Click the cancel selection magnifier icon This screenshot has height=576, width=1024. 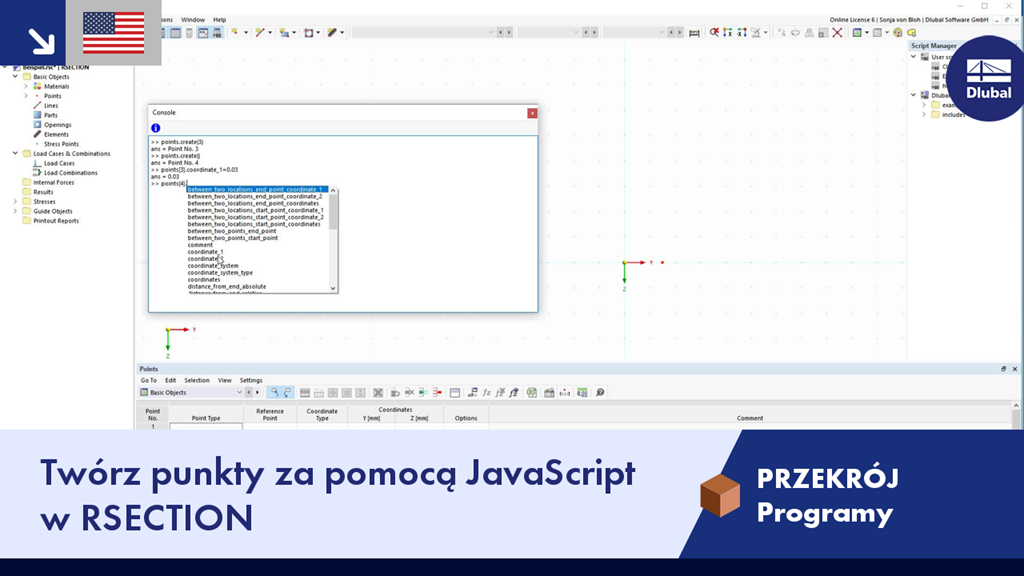coord(714,33)
